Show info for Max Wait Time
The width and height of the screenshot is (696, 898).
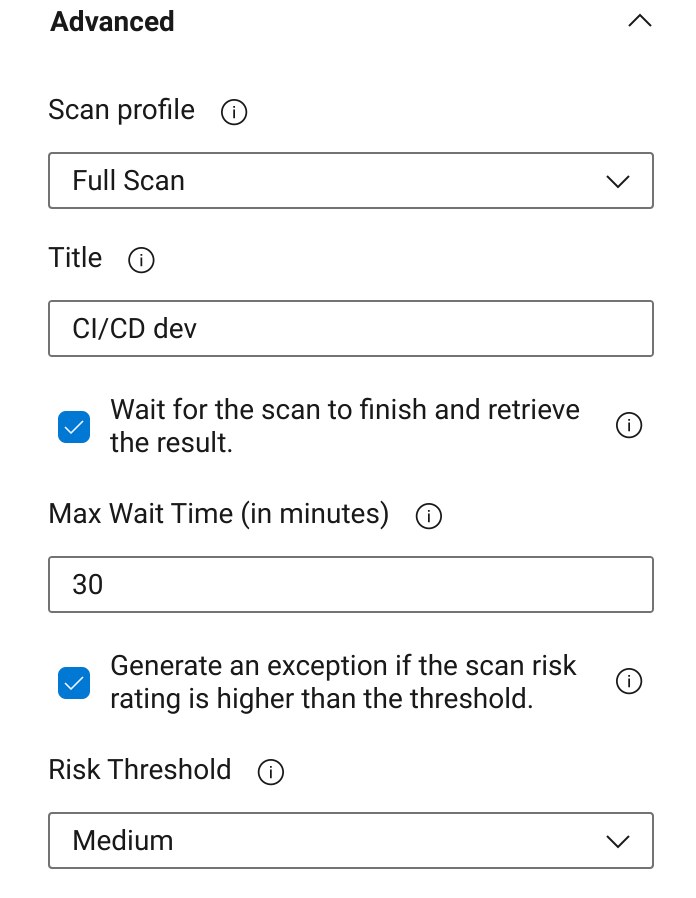pyautogui.click(x=428, y=517)
